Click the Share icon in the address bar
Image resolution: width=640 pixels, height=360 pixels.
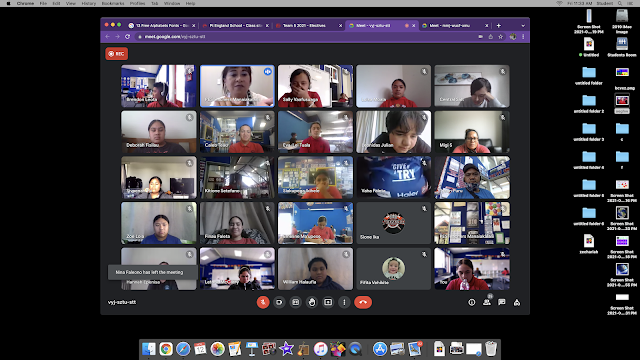click(491, 36)
